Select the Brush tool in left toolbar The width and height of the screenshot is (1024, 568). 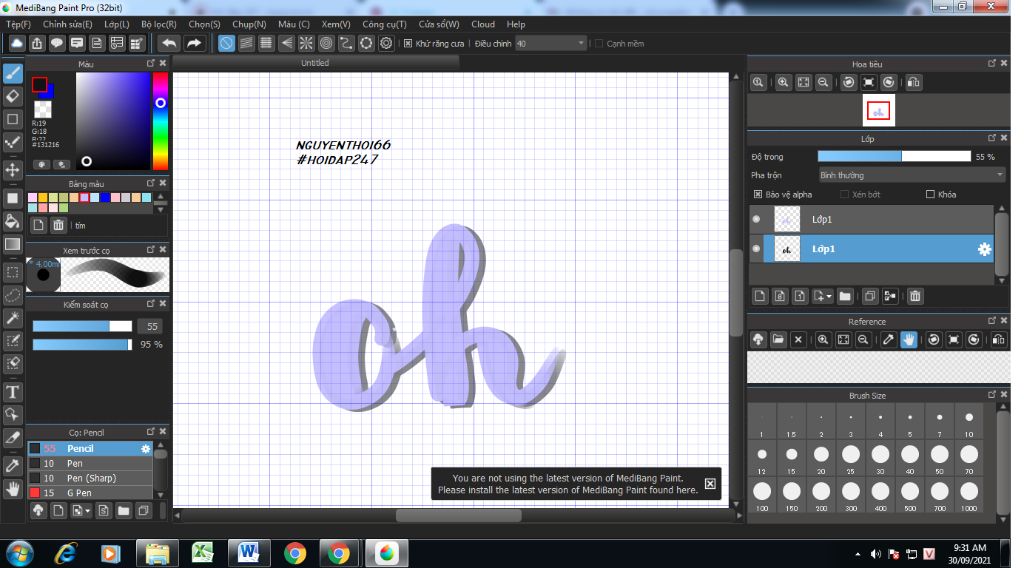tap(12, 73)
